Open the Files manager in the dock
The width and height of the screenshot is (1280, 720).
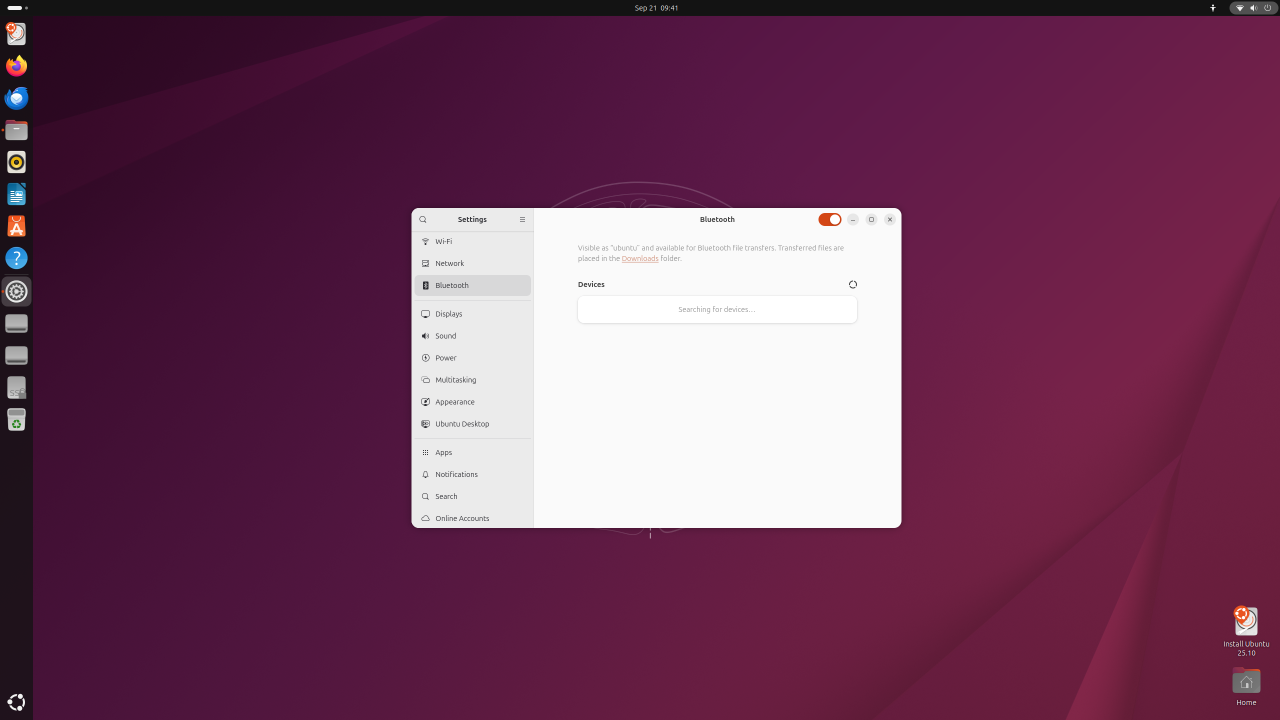16,130
